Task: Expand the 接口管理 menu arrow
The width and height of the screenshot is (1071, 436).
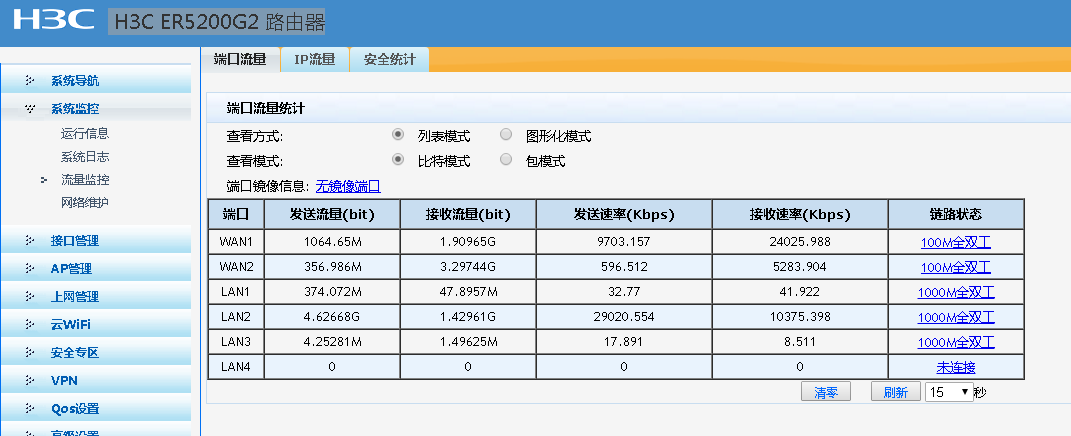Action: [29, 241]
